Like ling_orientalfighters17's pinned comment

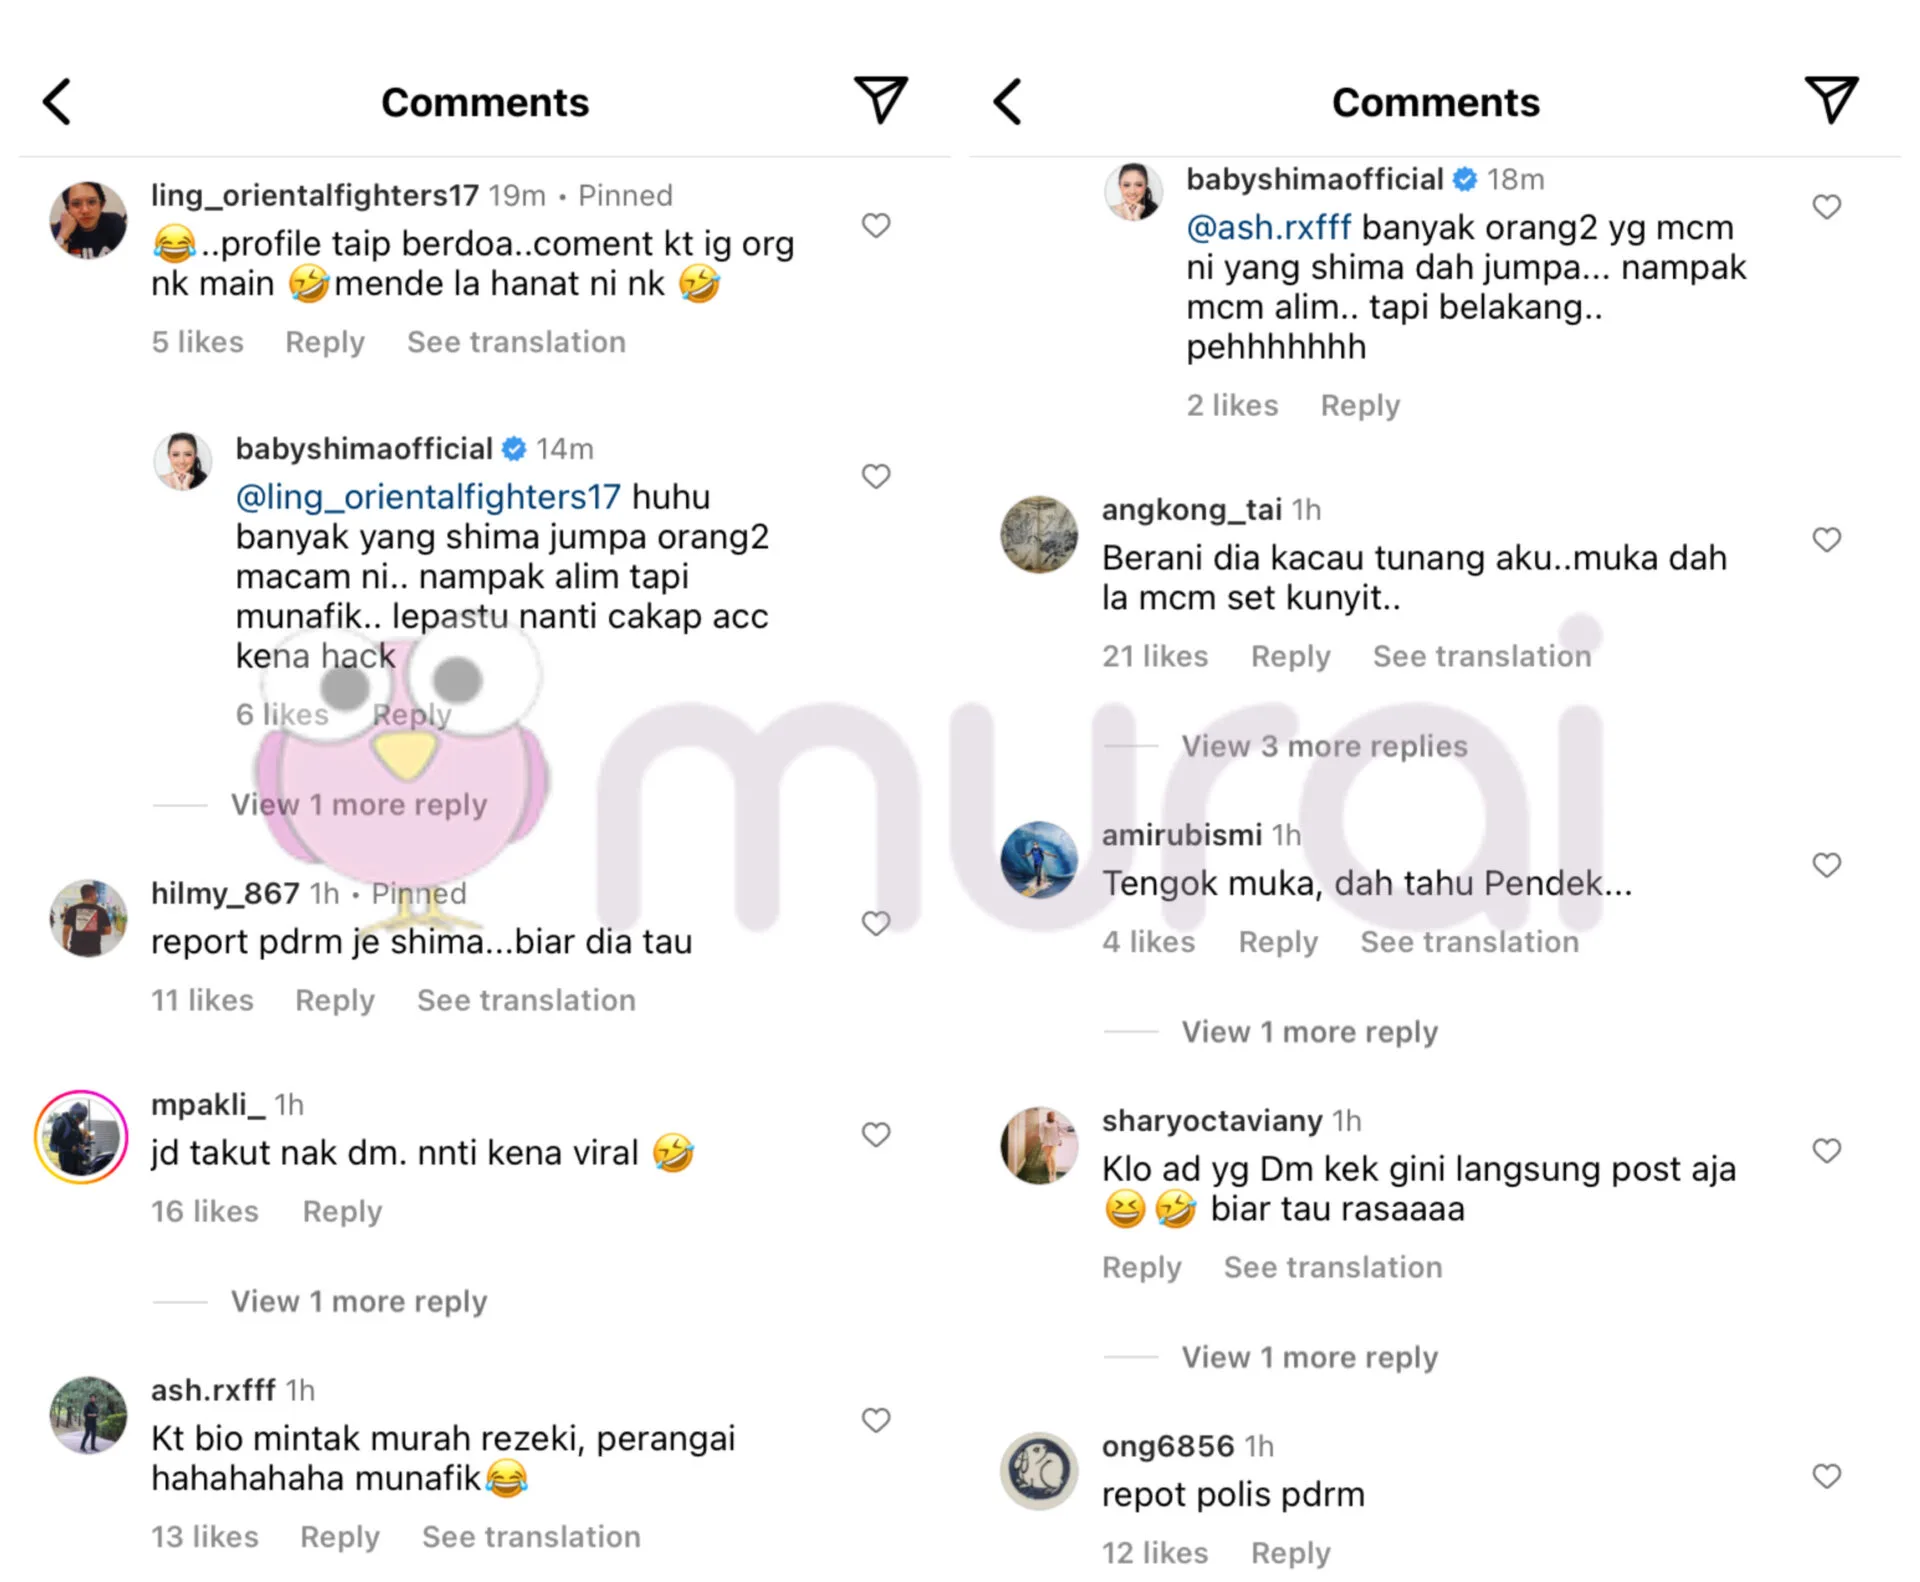click(876, 225)
